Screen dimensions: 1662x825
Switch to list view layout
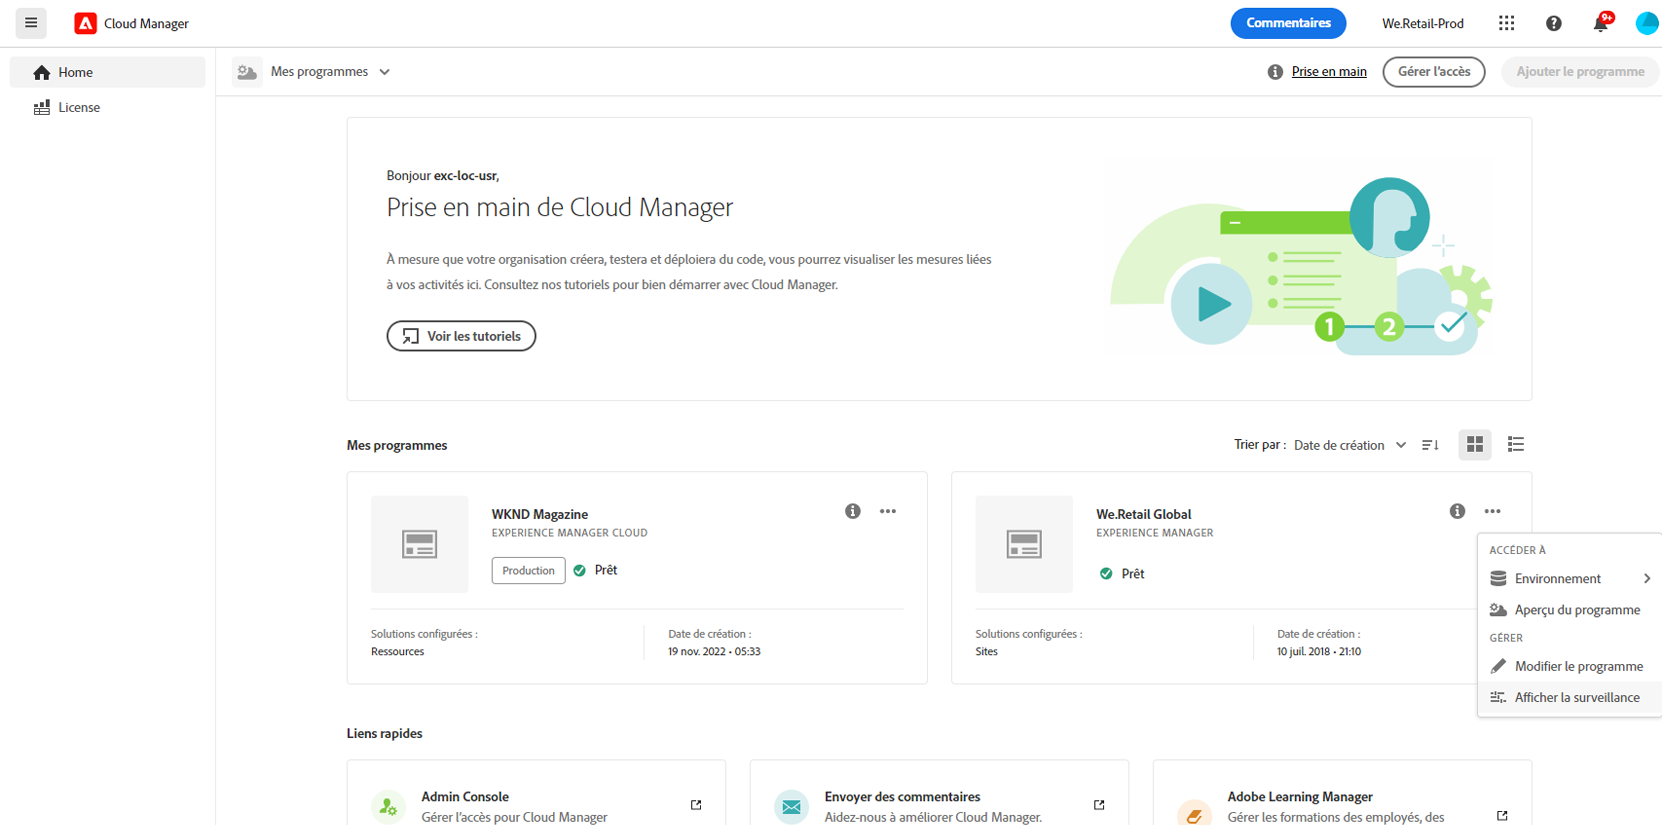click(1516, 445)
